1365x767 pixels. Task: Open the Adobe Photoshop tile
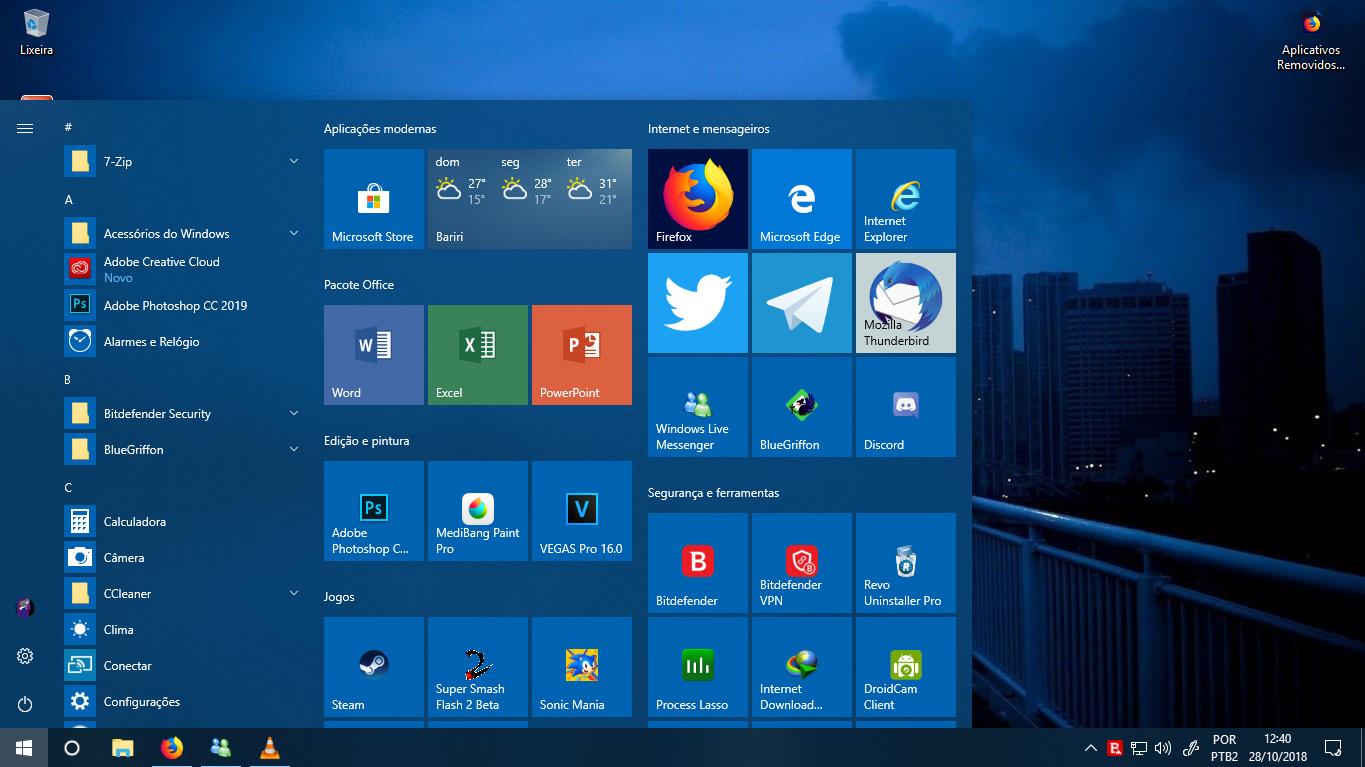374,511
